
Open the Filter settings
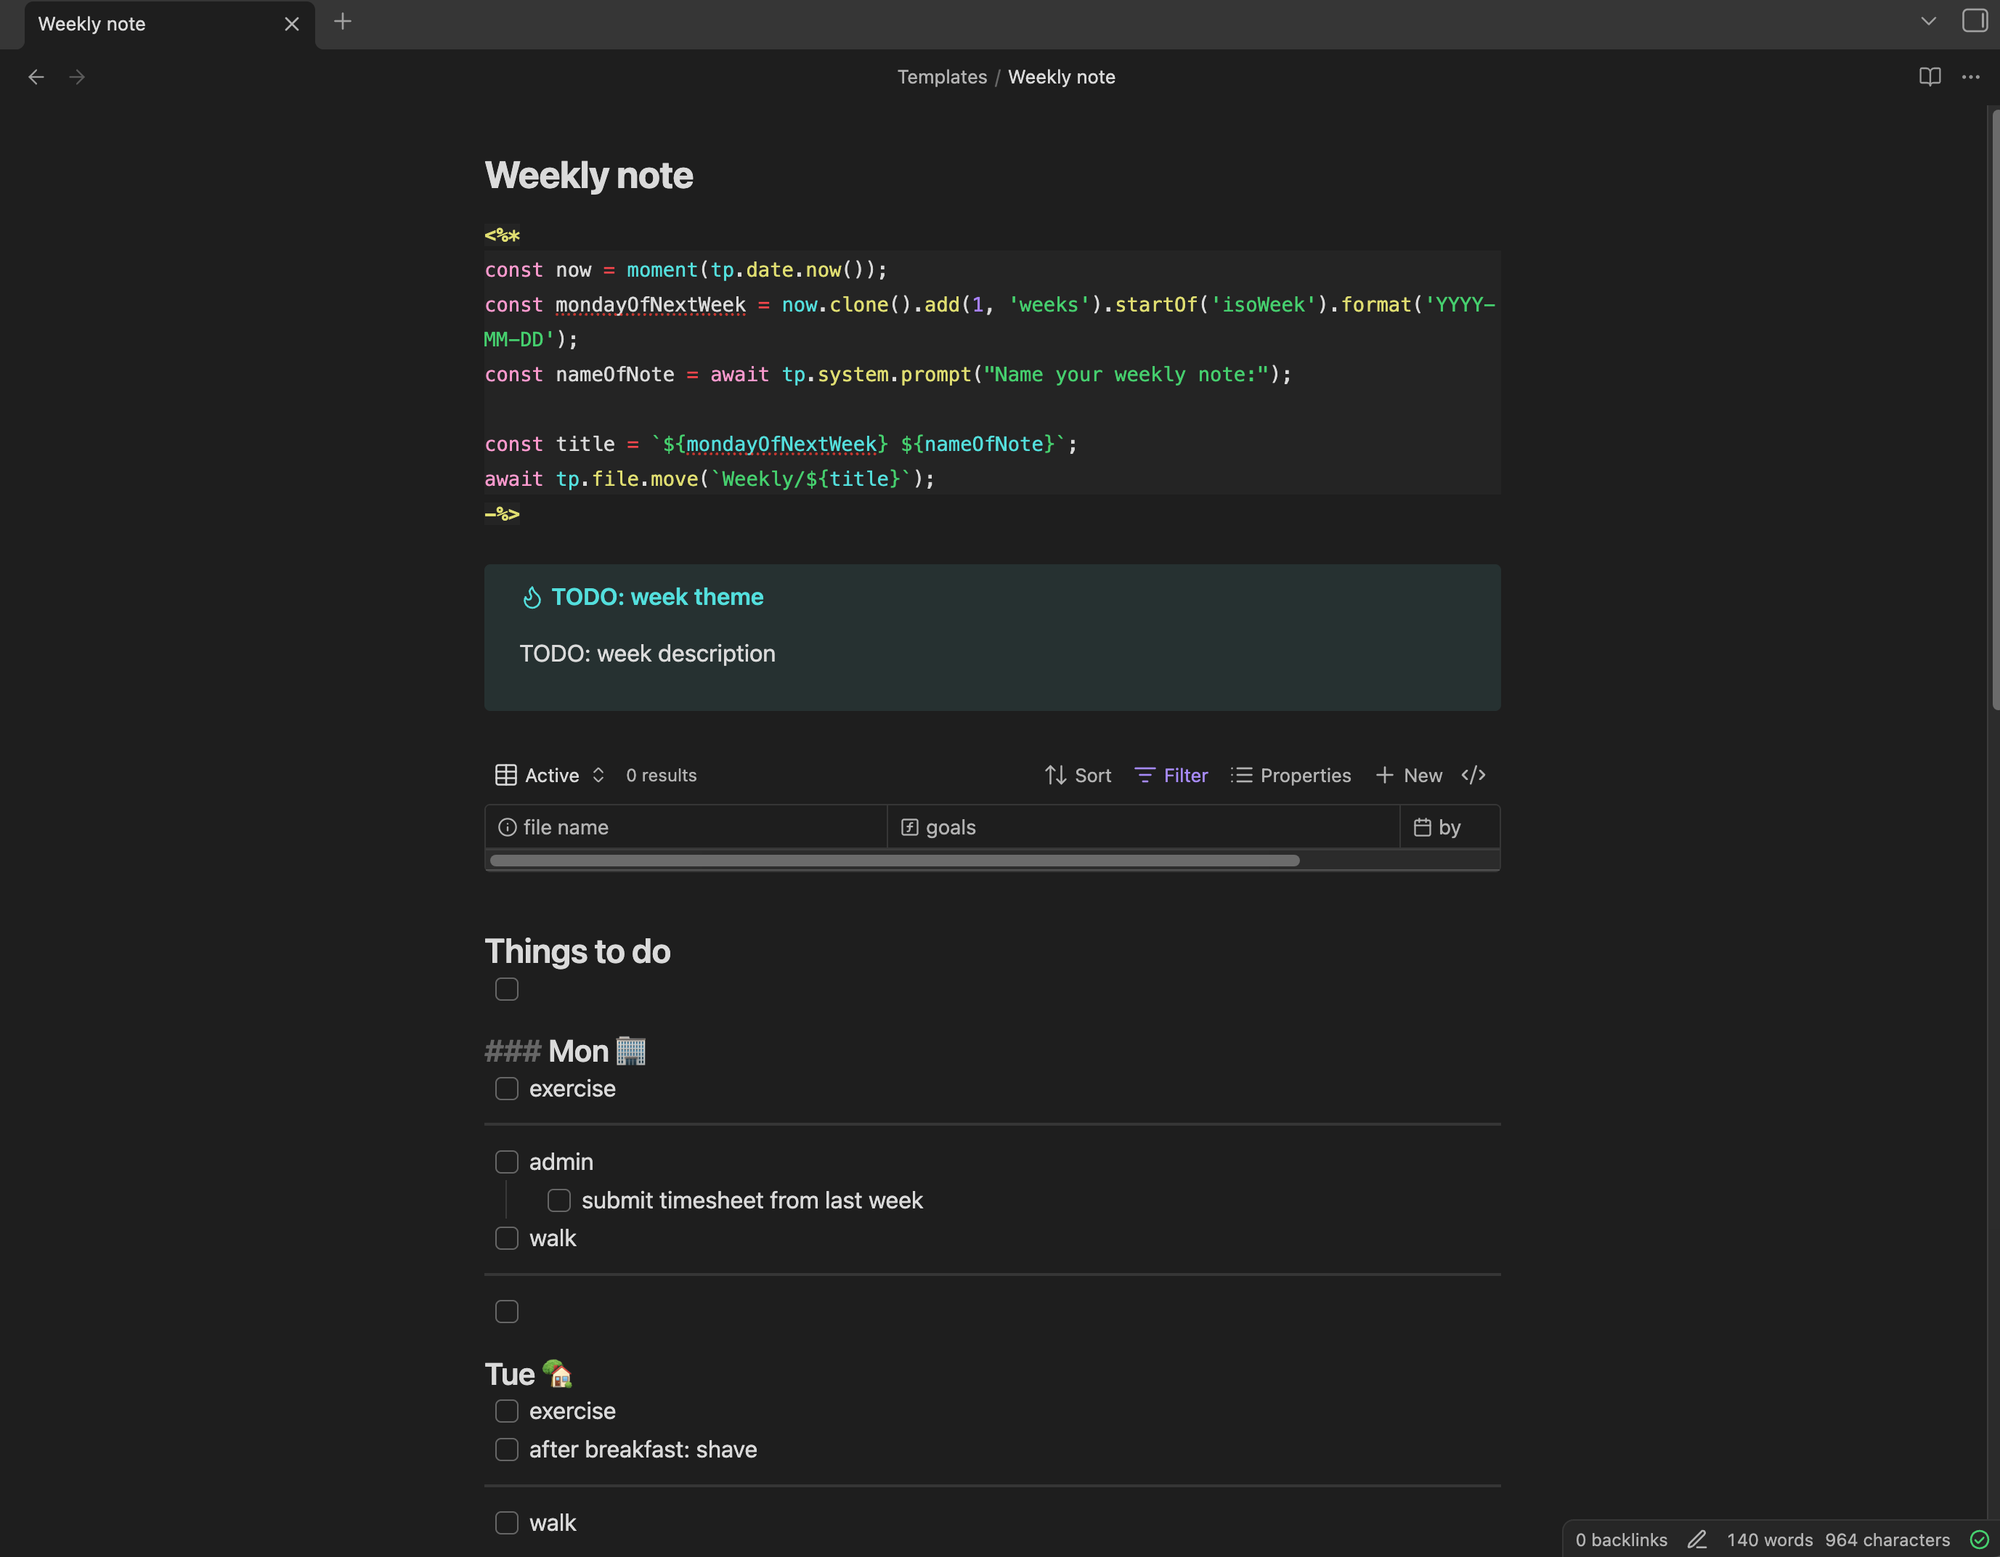pos(1171,775)
